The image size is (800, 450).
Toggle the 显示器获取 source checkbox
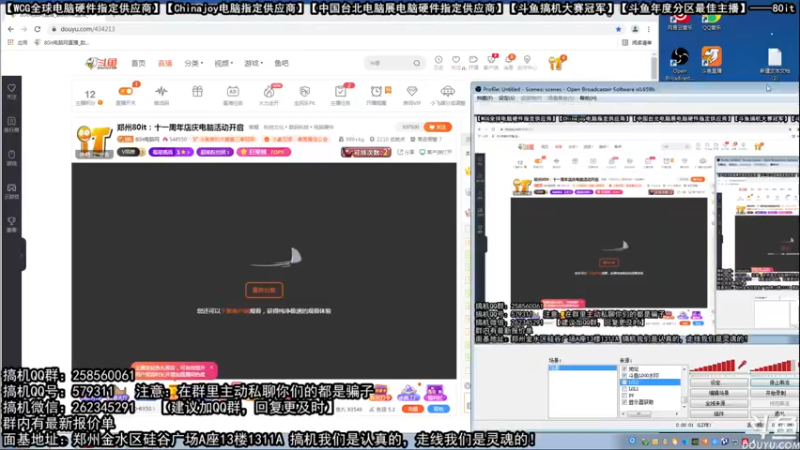pos(624,402)
